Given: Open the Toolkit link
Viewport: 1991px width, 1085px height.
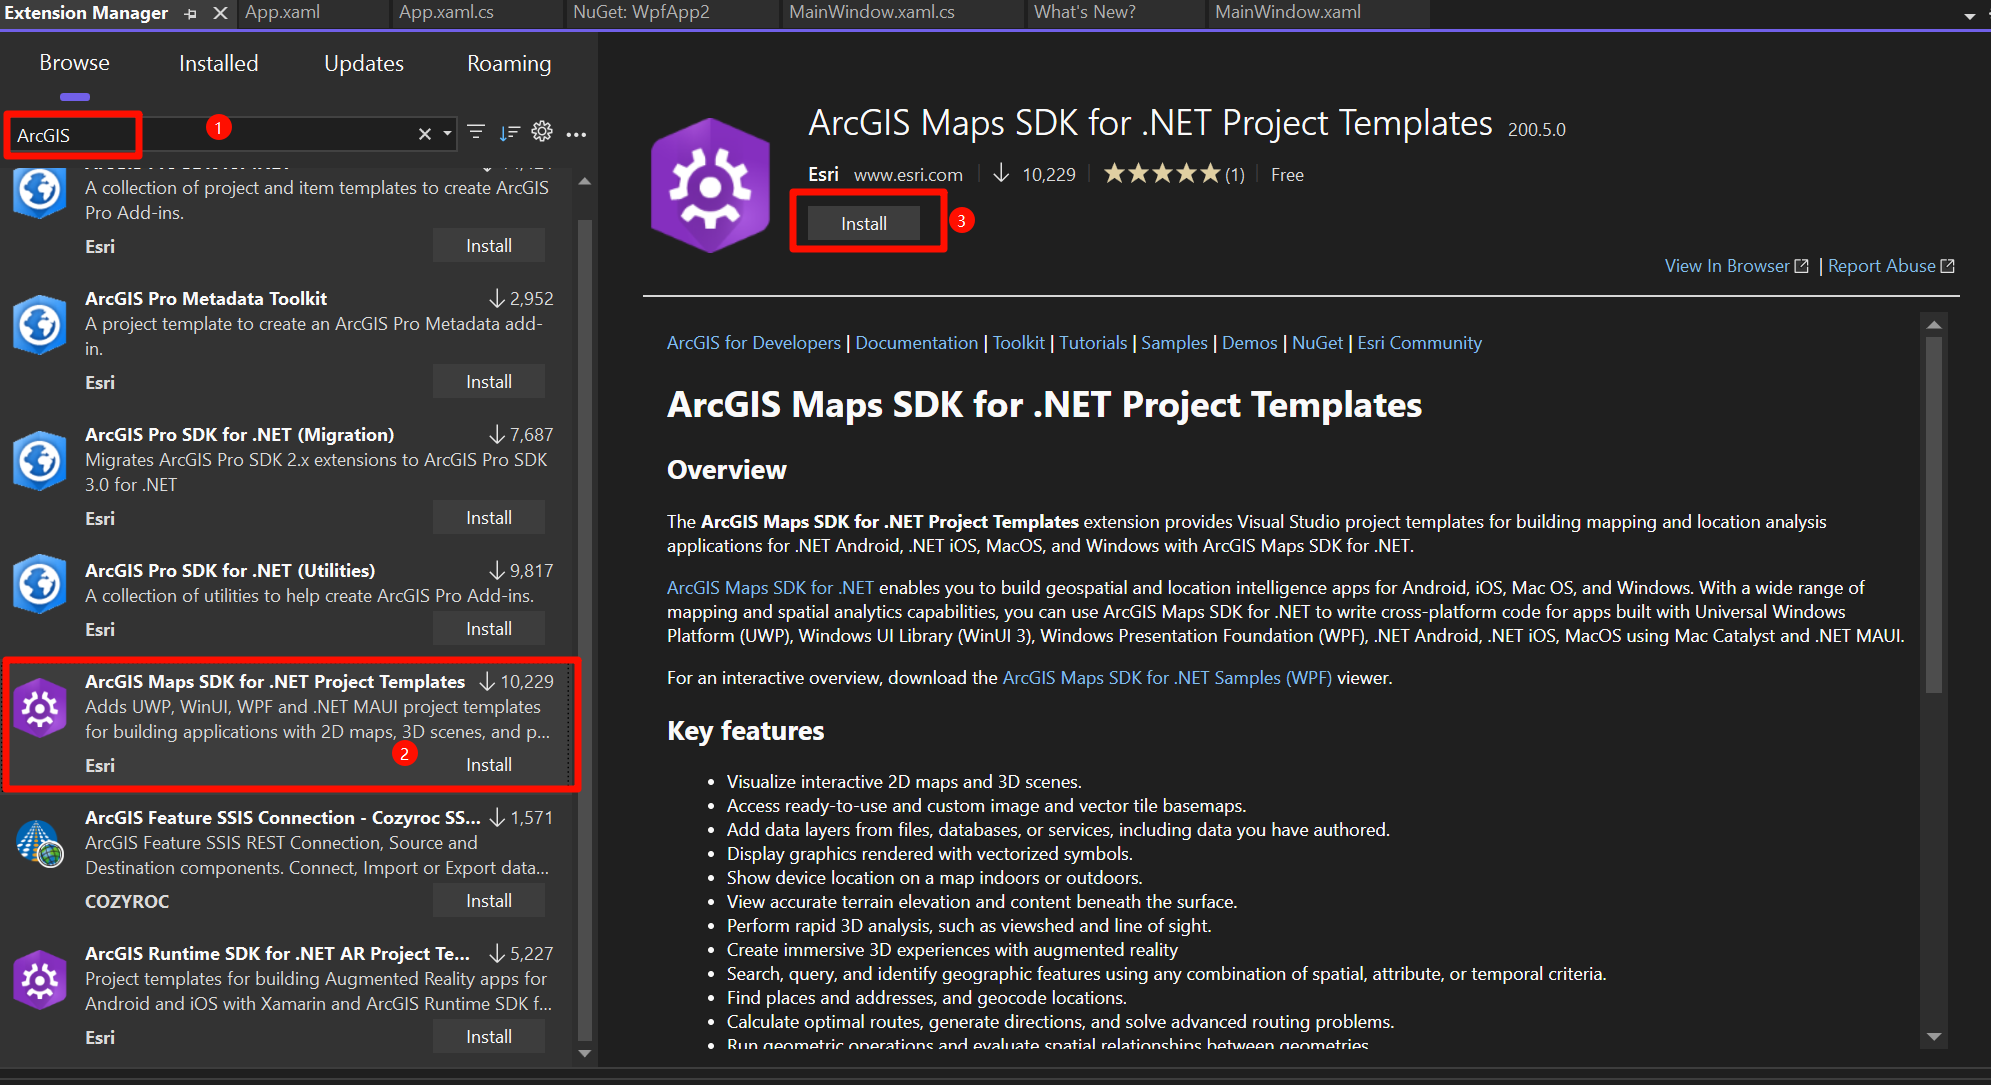Looking at the screenshot, I should [1018, 343].
